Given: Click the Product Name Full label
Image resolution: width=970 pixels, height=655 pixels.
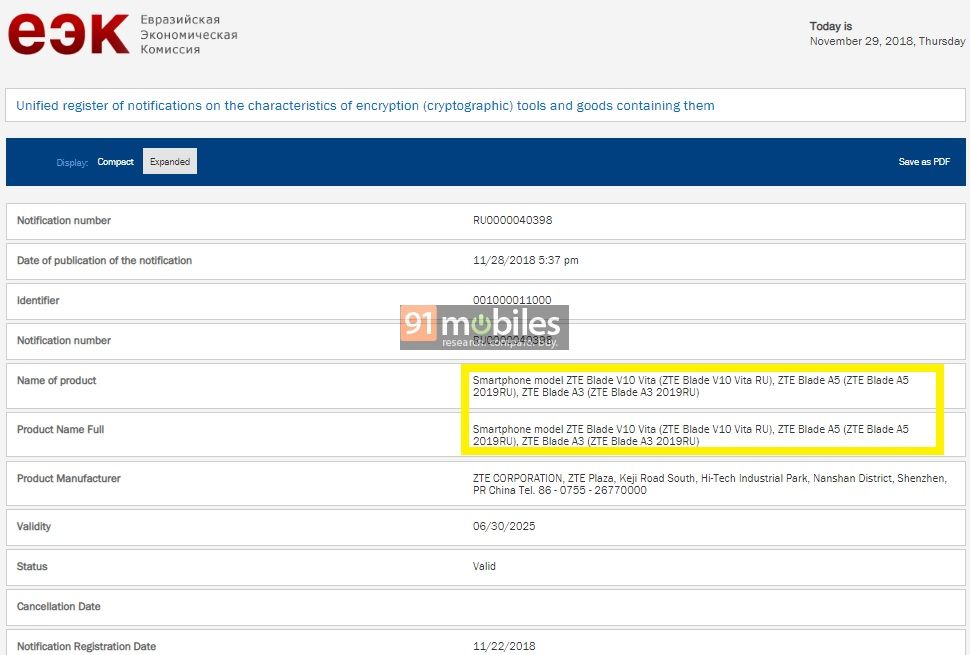Looking at the screenshot, I should click(x=60, y=429).
